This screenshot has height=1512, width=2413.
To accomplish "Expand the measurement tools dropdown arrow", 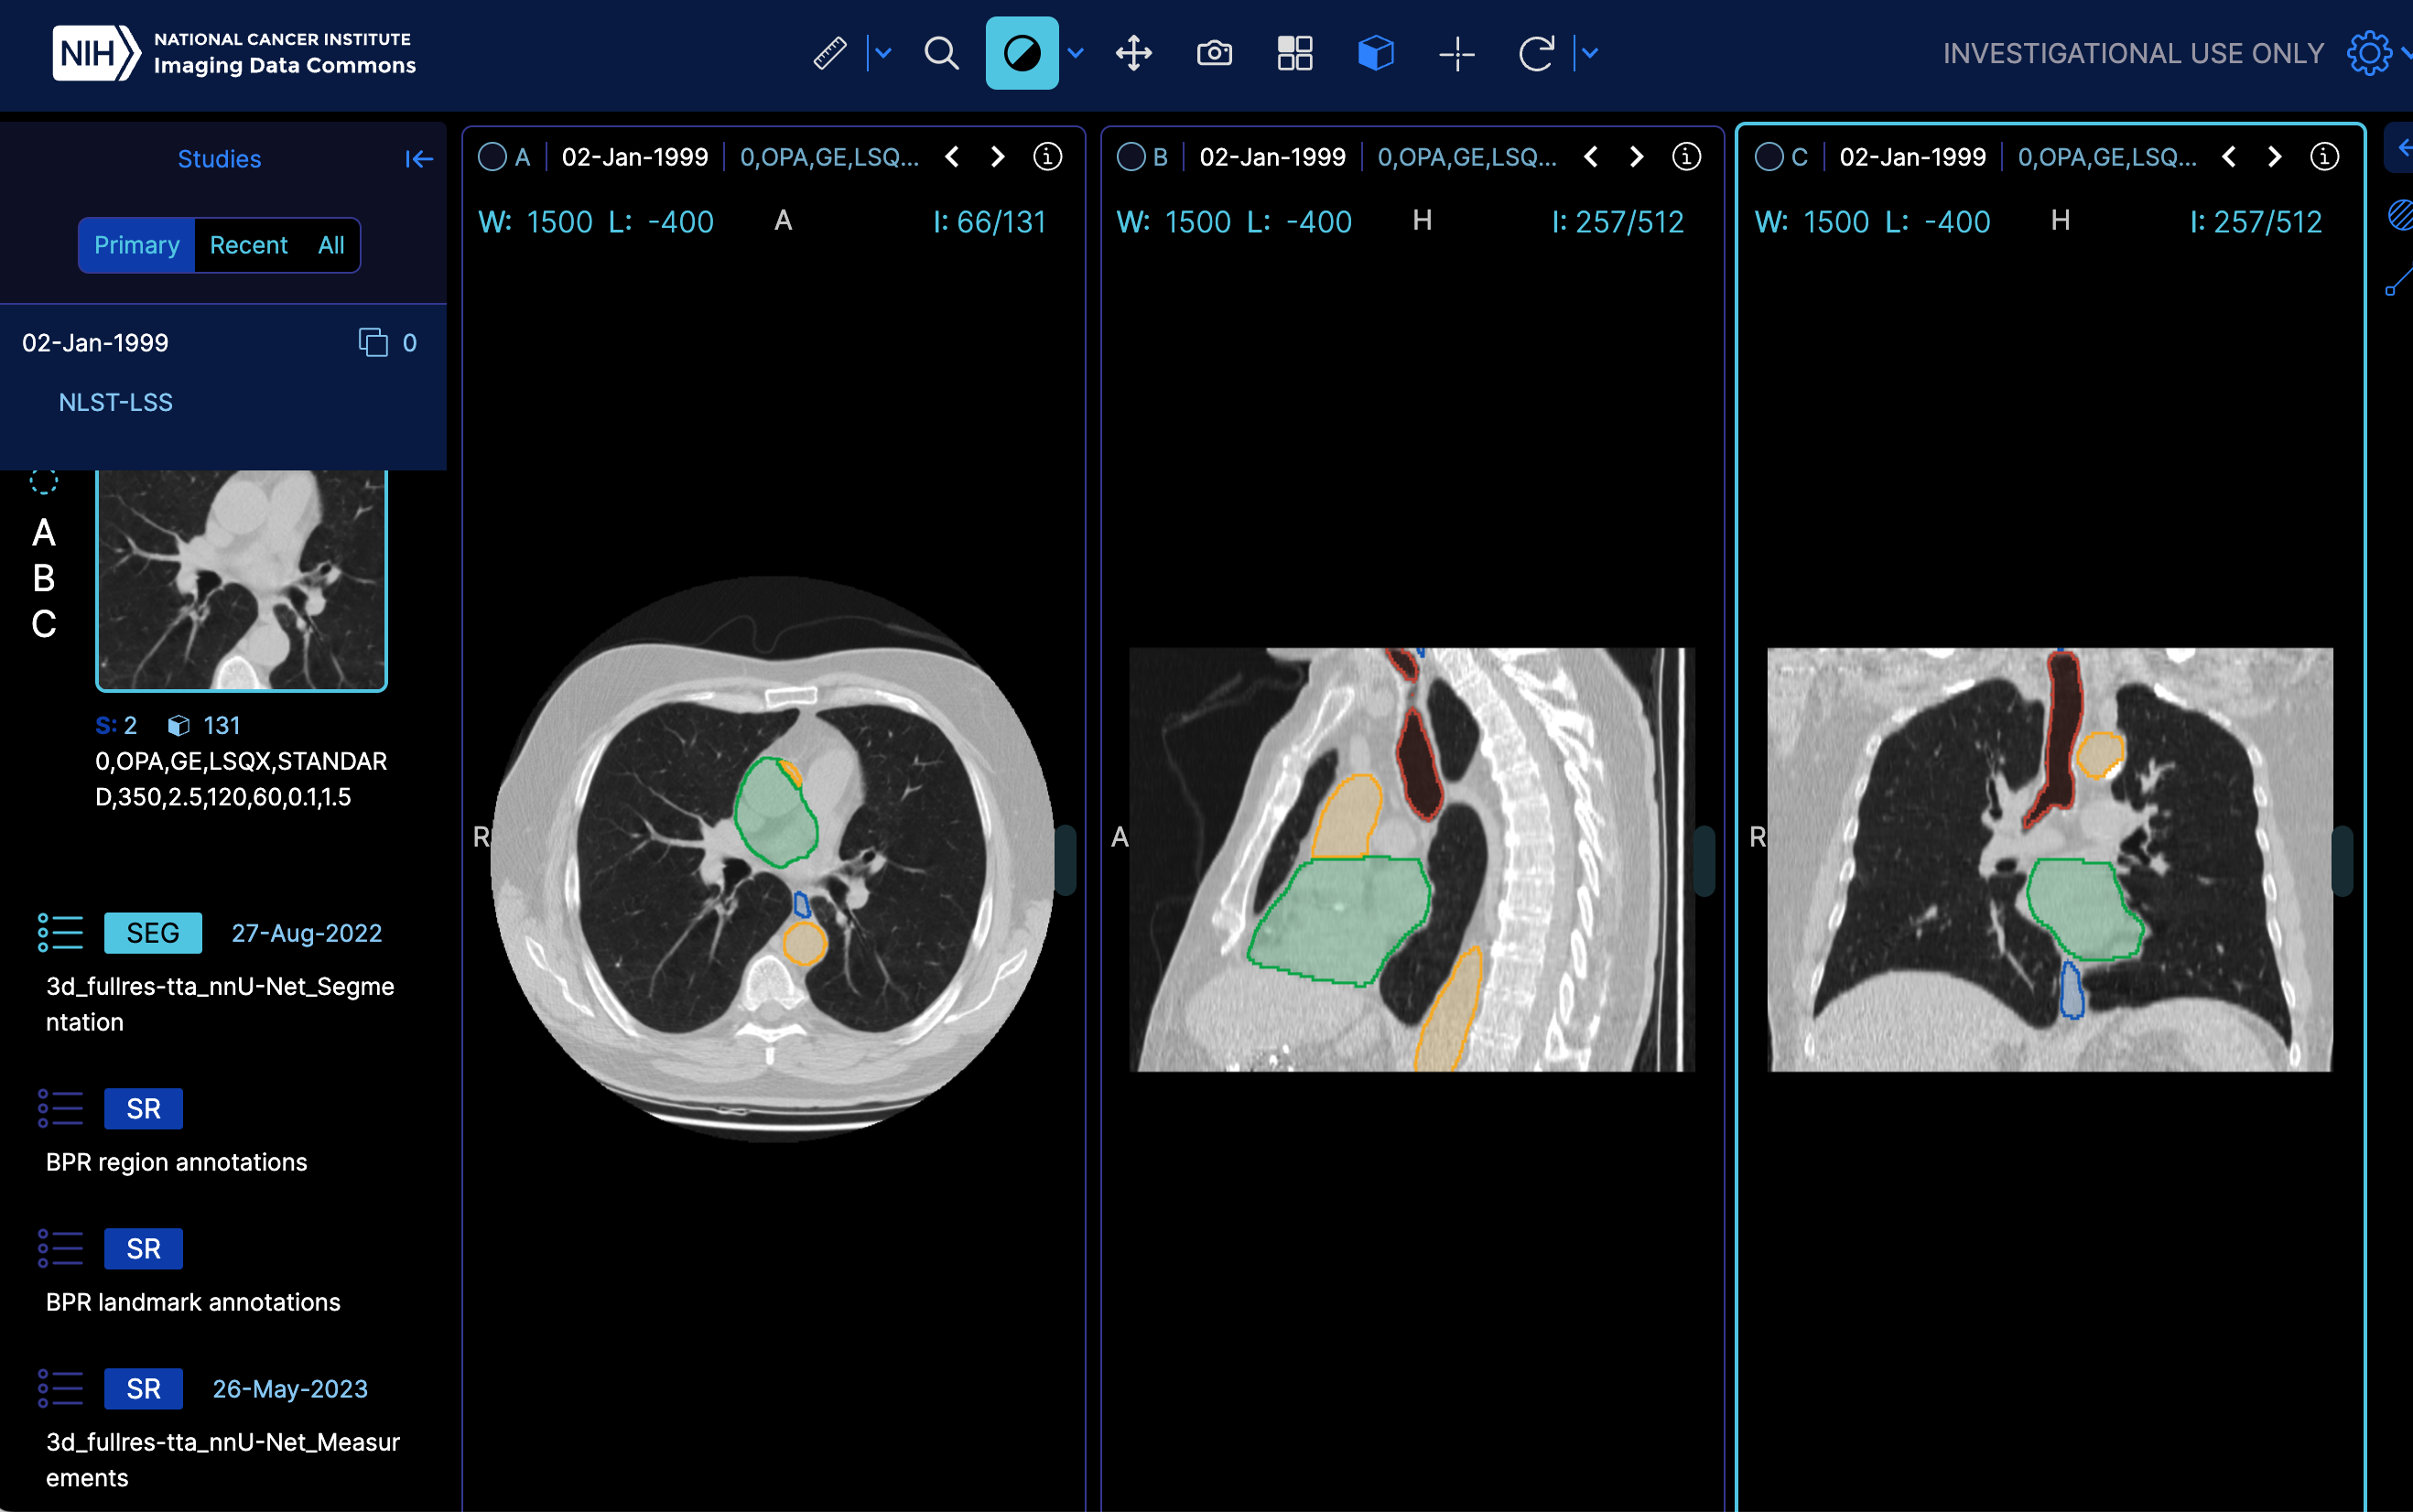I will [883, 53].
